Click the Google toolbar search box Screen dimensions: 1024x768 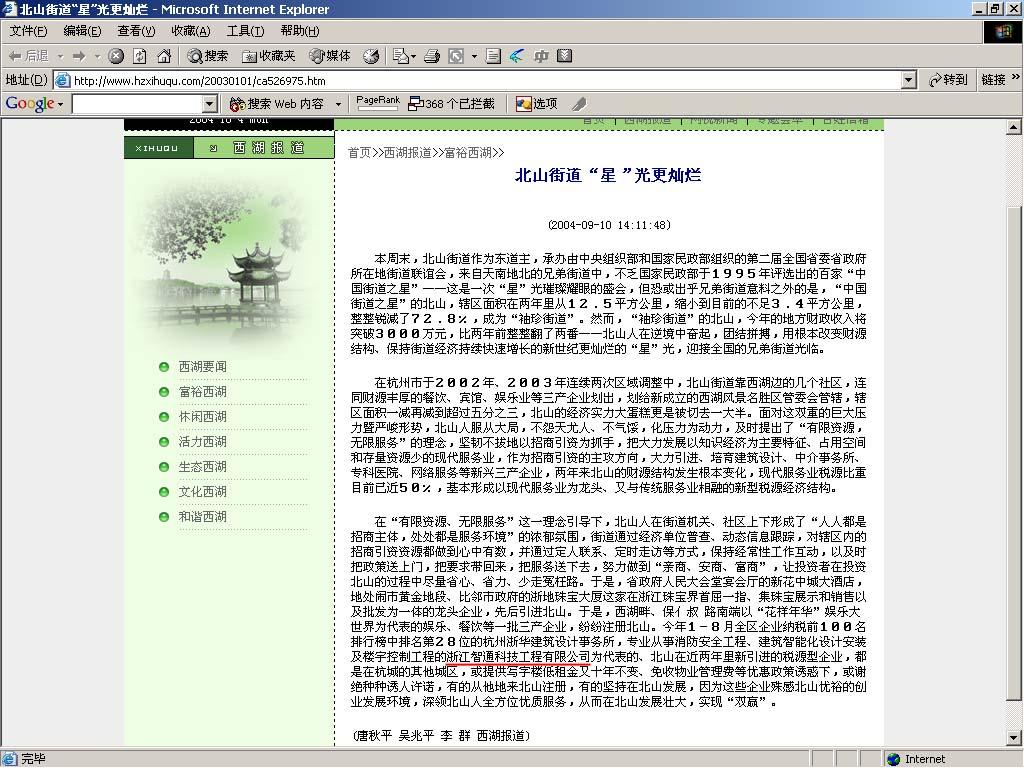click(x=137, y=104)
